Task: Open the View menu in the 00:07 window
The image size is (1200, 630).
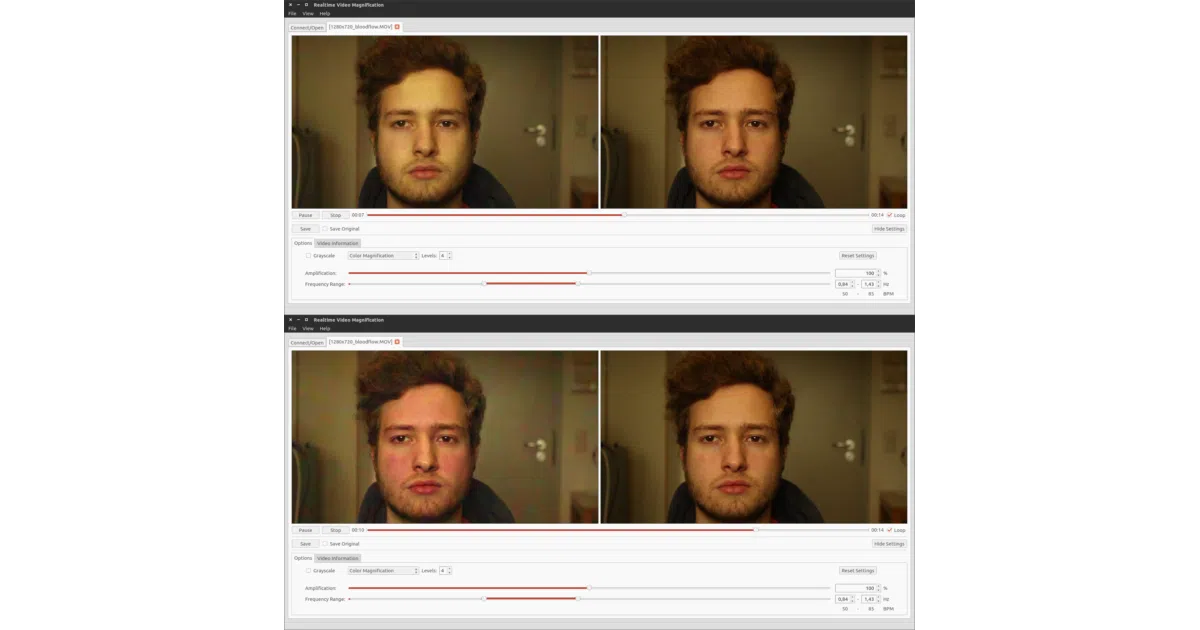Action: [308, 13]
